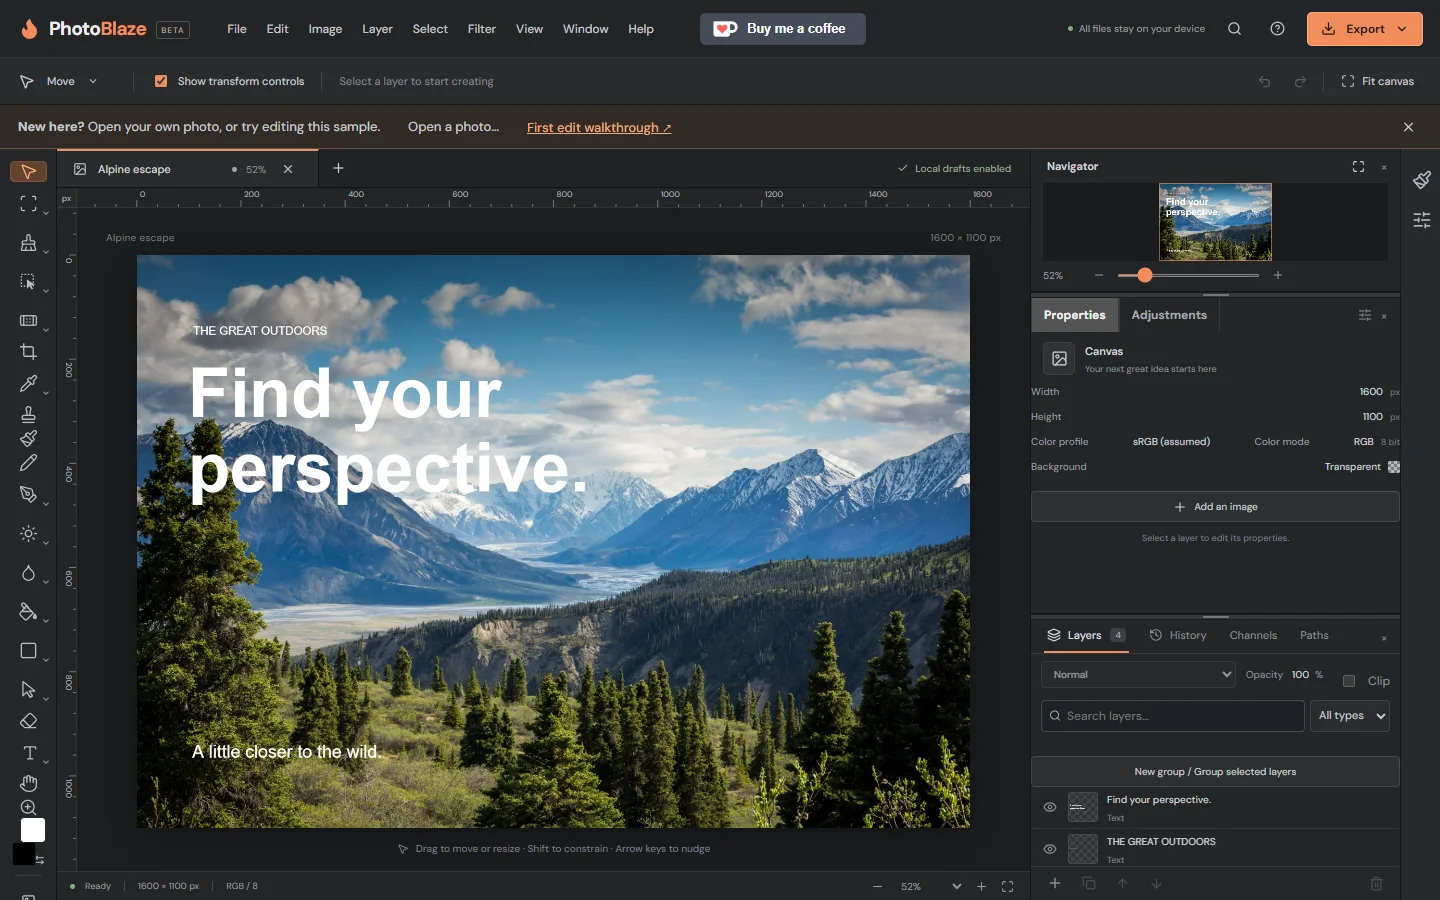Select the Pen tool in toolbar
The width and height of the screenshot is (1440, 900).
[28, 494]
